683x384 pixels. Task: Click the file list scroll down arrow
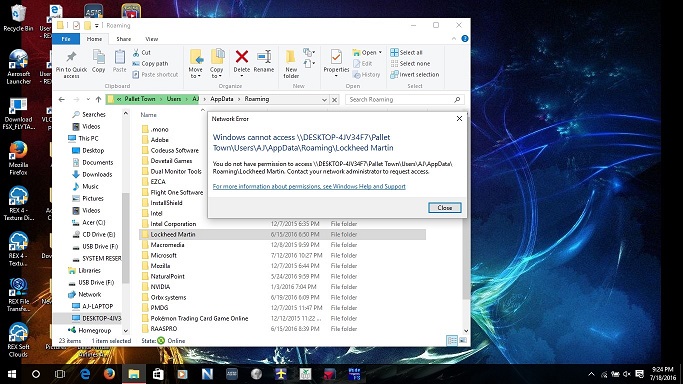466,331
